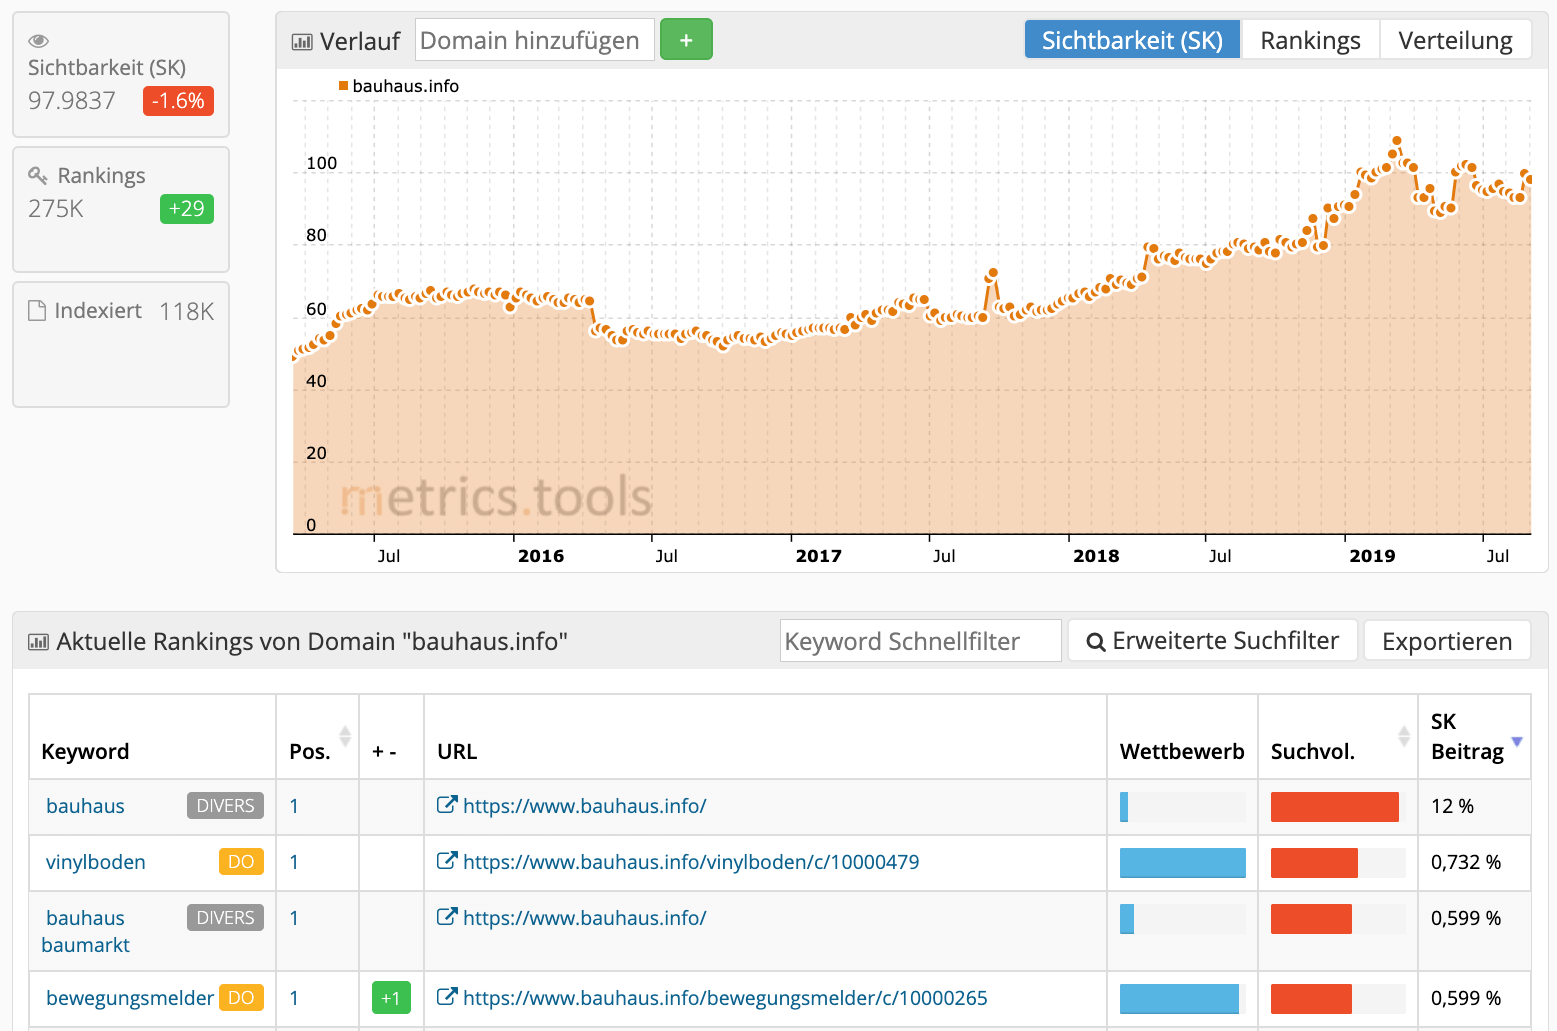Sort by Suchvol. column arrows

1404,737
